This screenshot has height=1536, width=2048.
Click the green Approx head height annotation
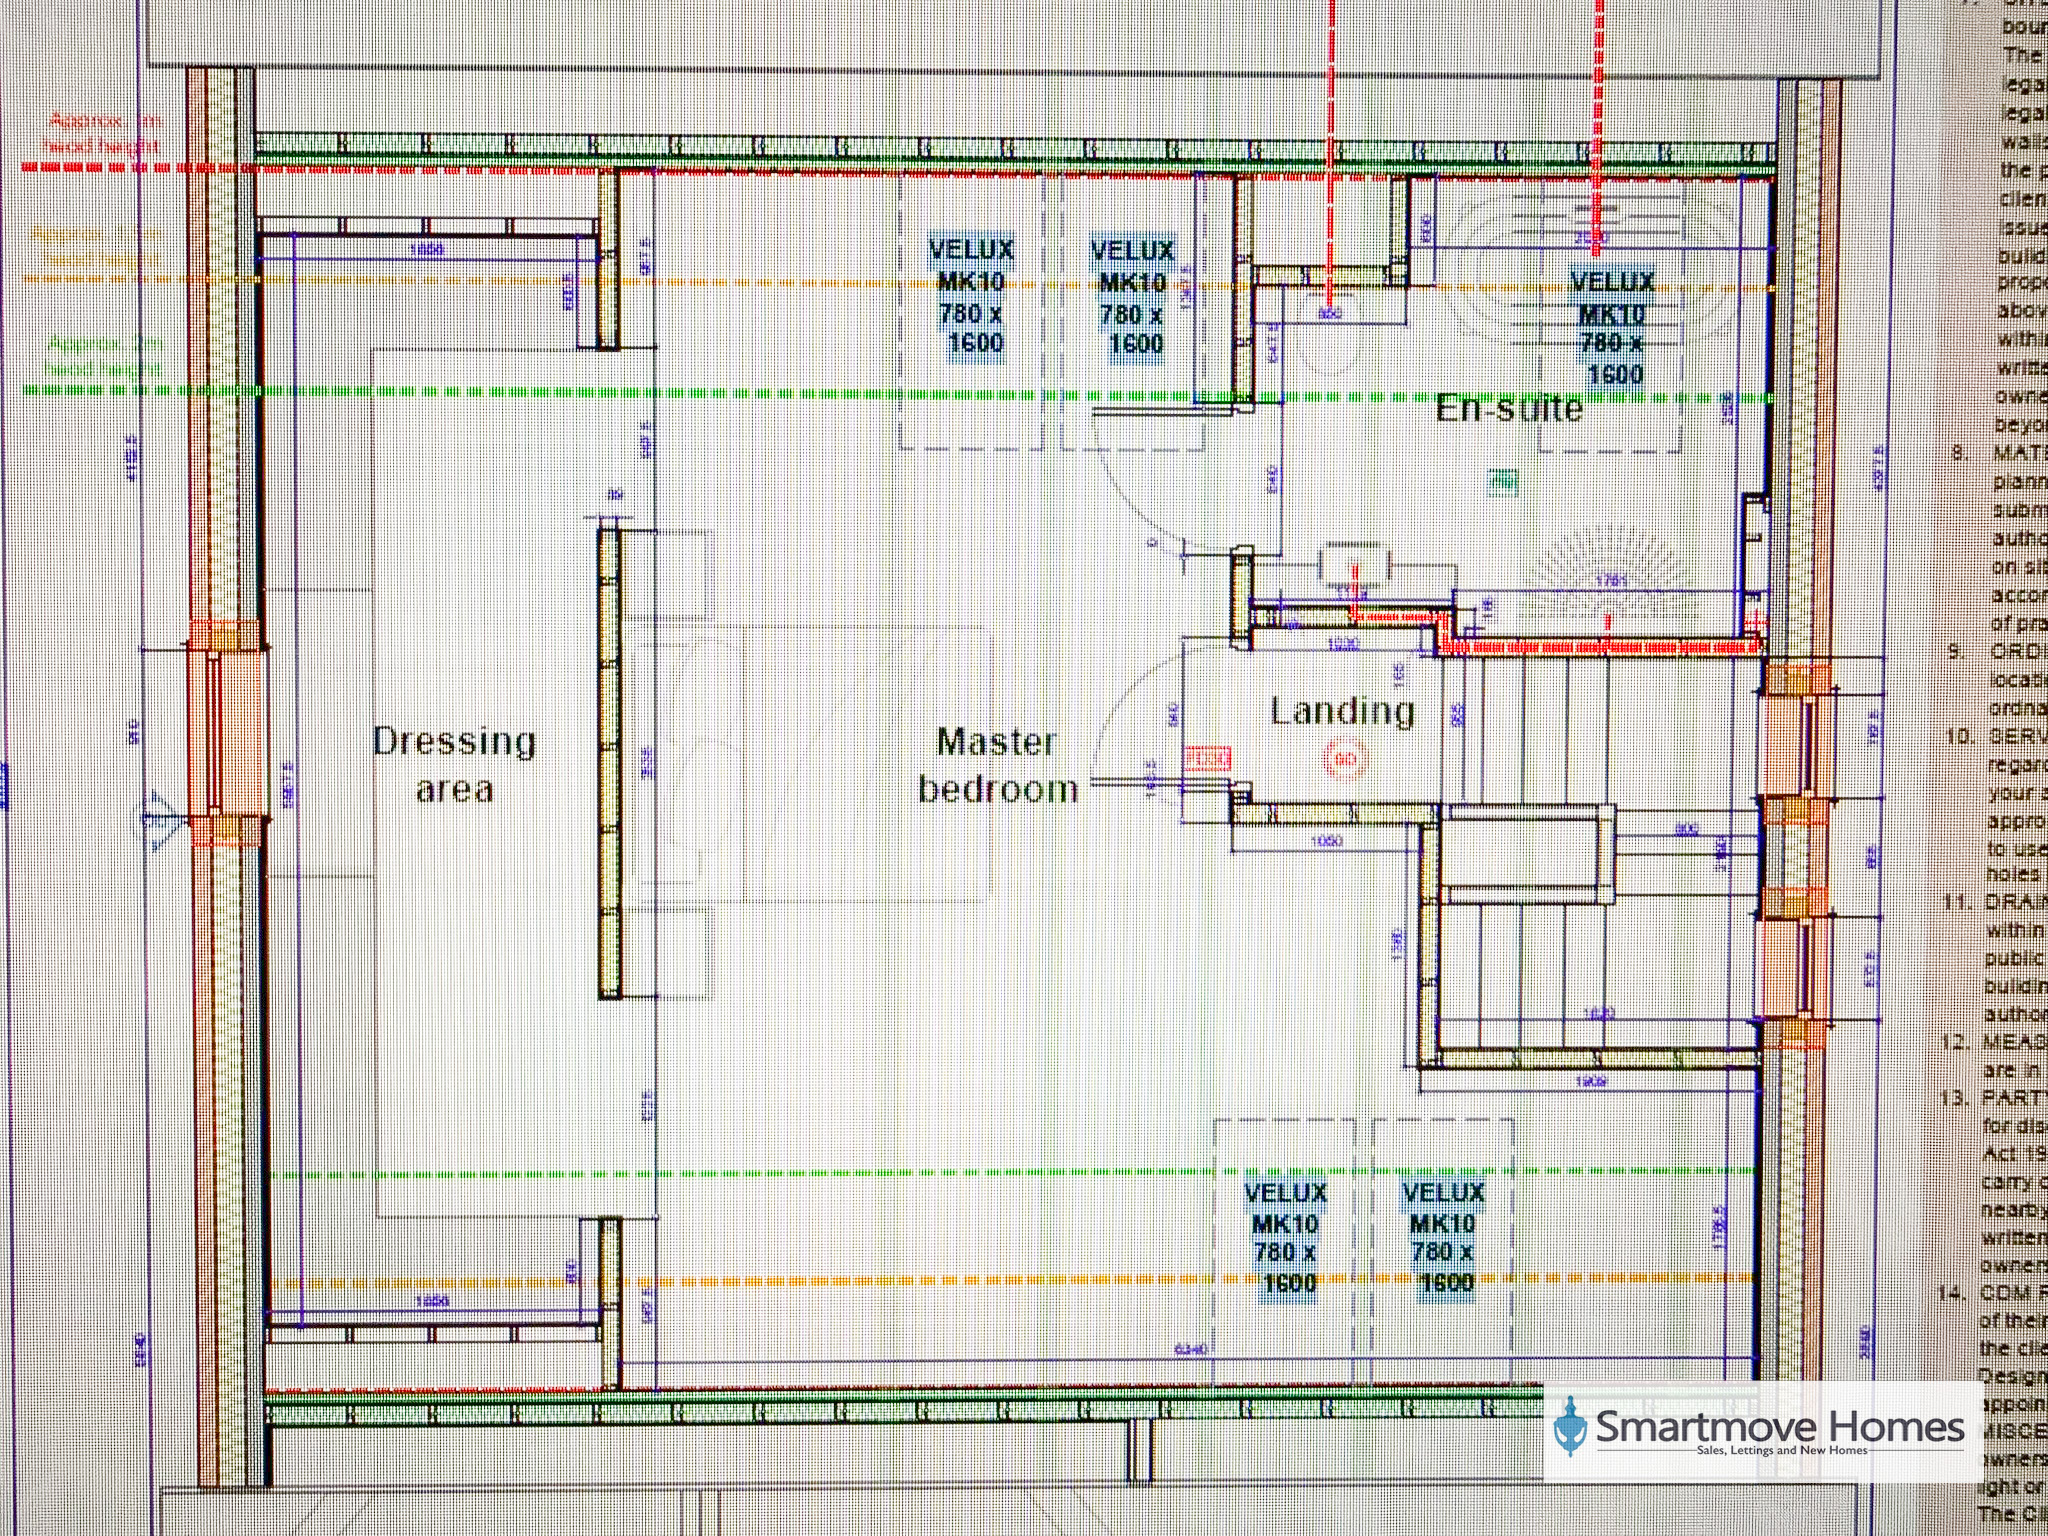coord(104,356)
